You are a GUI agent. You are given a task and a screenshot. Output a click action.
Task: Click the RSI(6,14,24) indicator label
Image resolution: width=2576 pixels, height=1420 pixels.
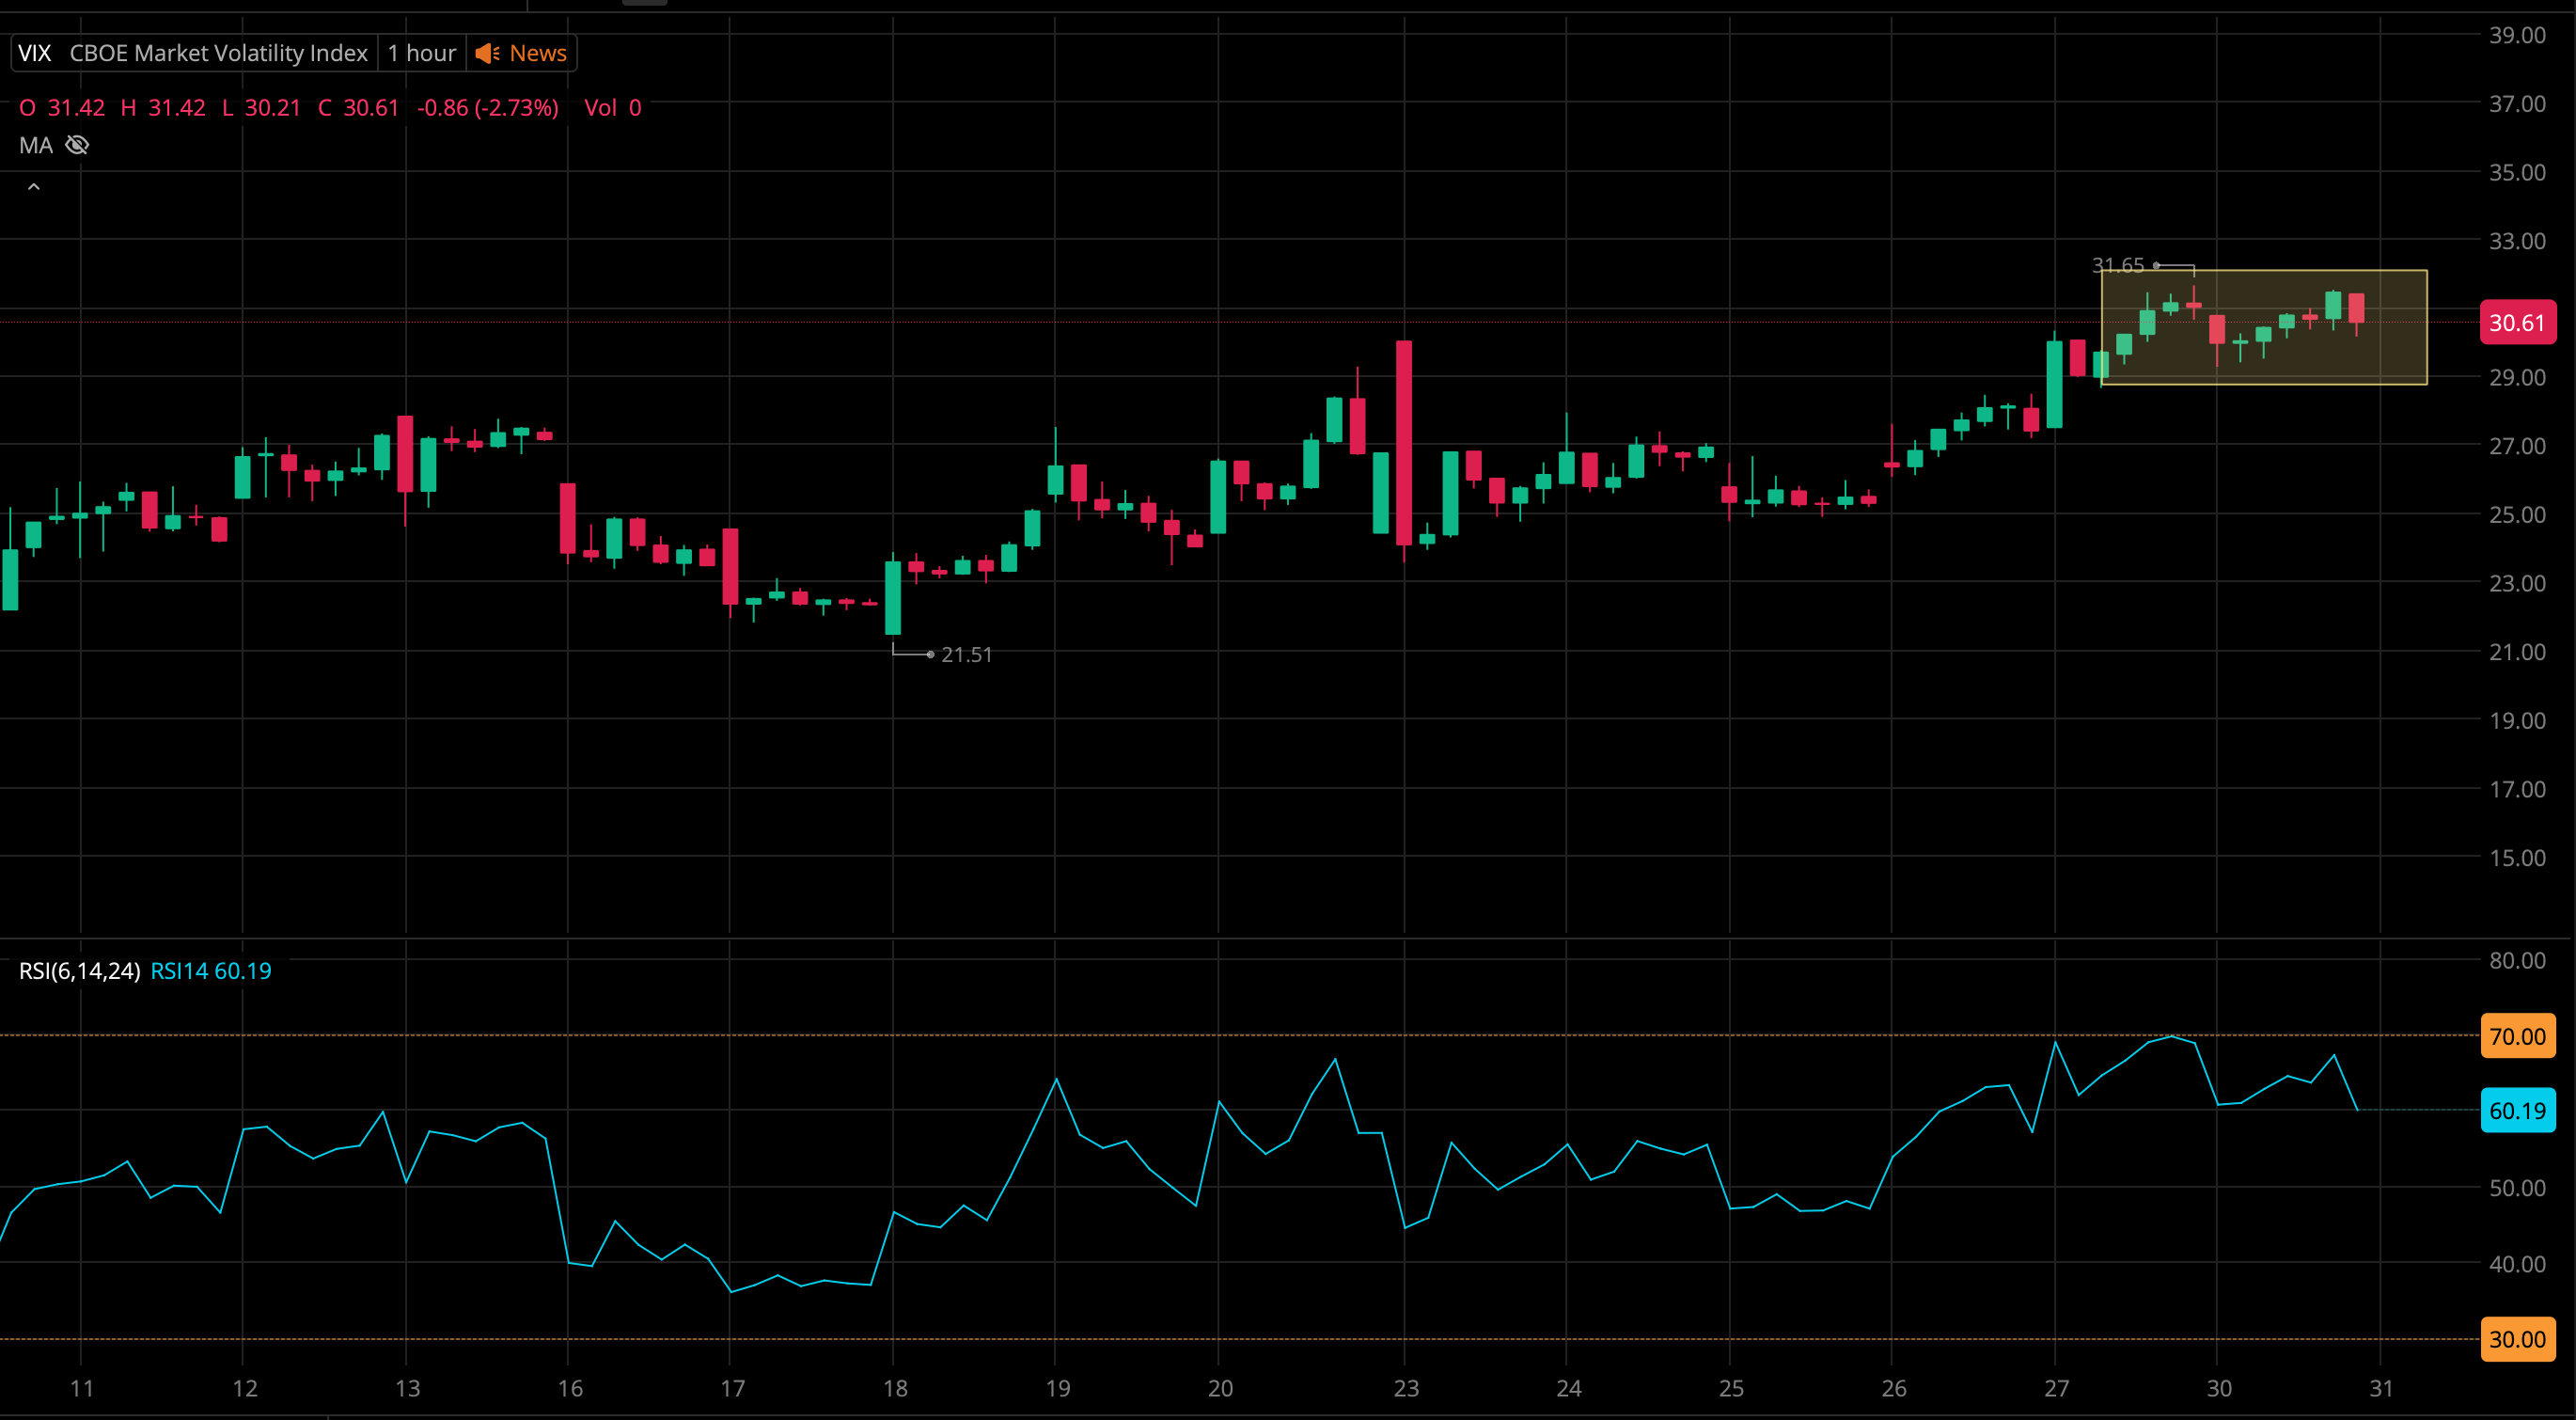tap(79, 971)
